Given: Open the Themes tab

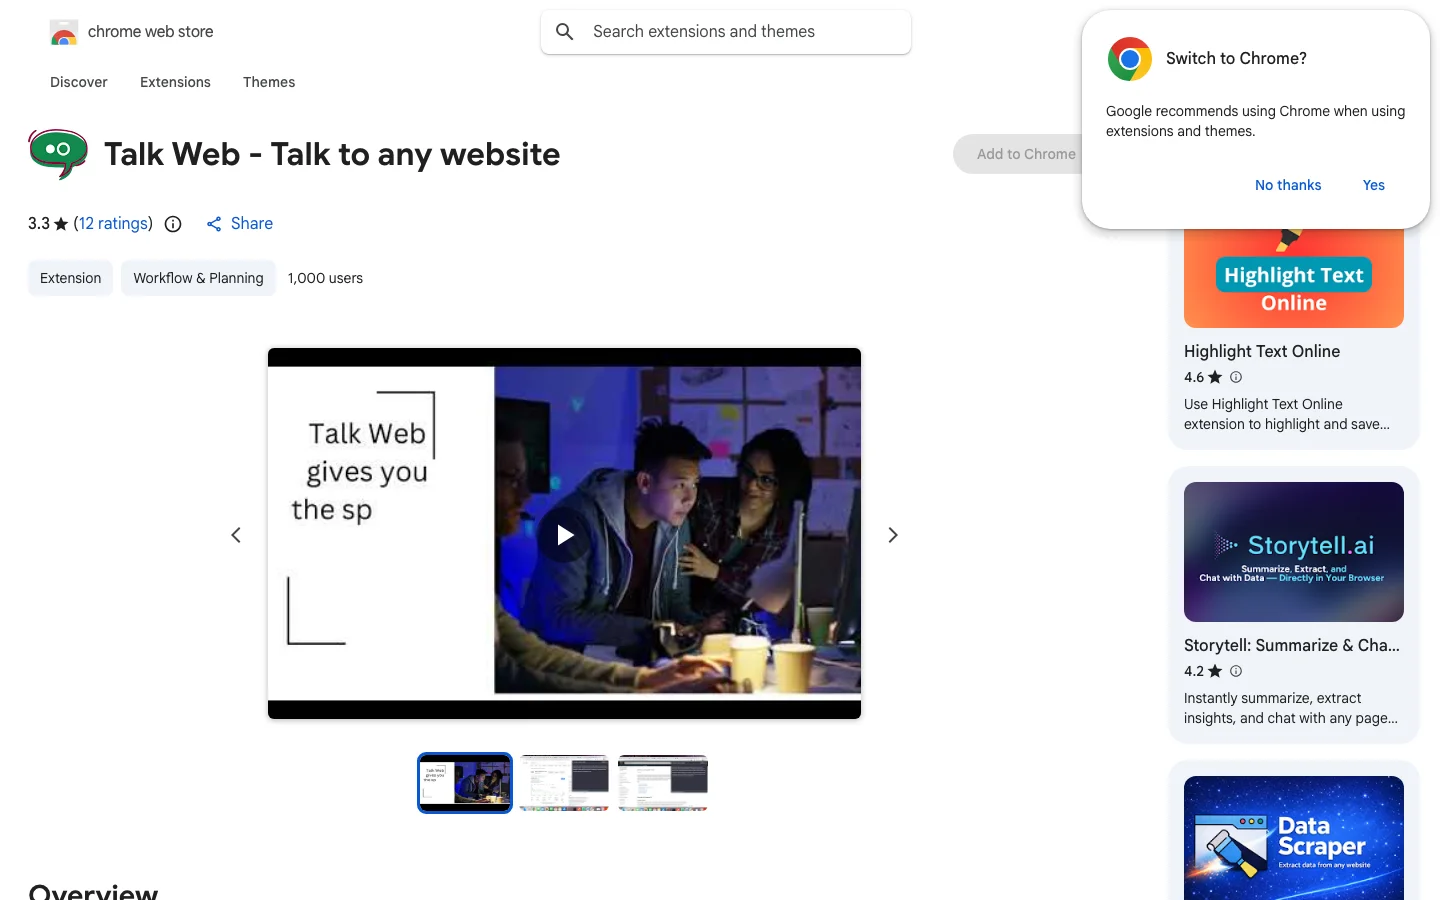Looking at the screenshot, I should [269, 82].
